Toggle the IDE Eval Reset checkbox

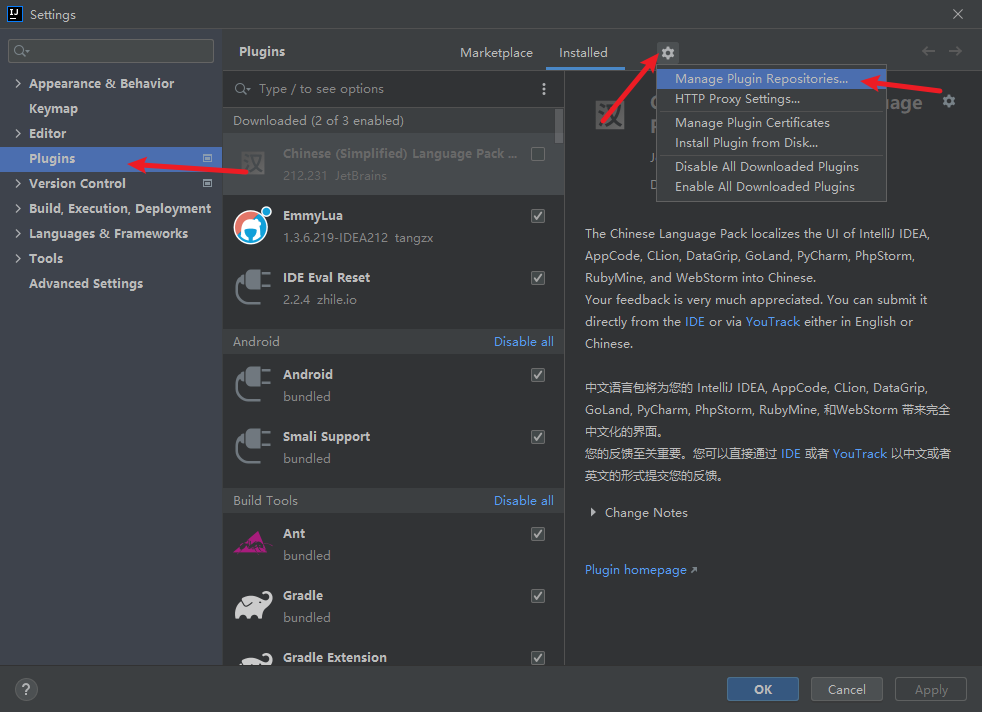coord(537,278)
